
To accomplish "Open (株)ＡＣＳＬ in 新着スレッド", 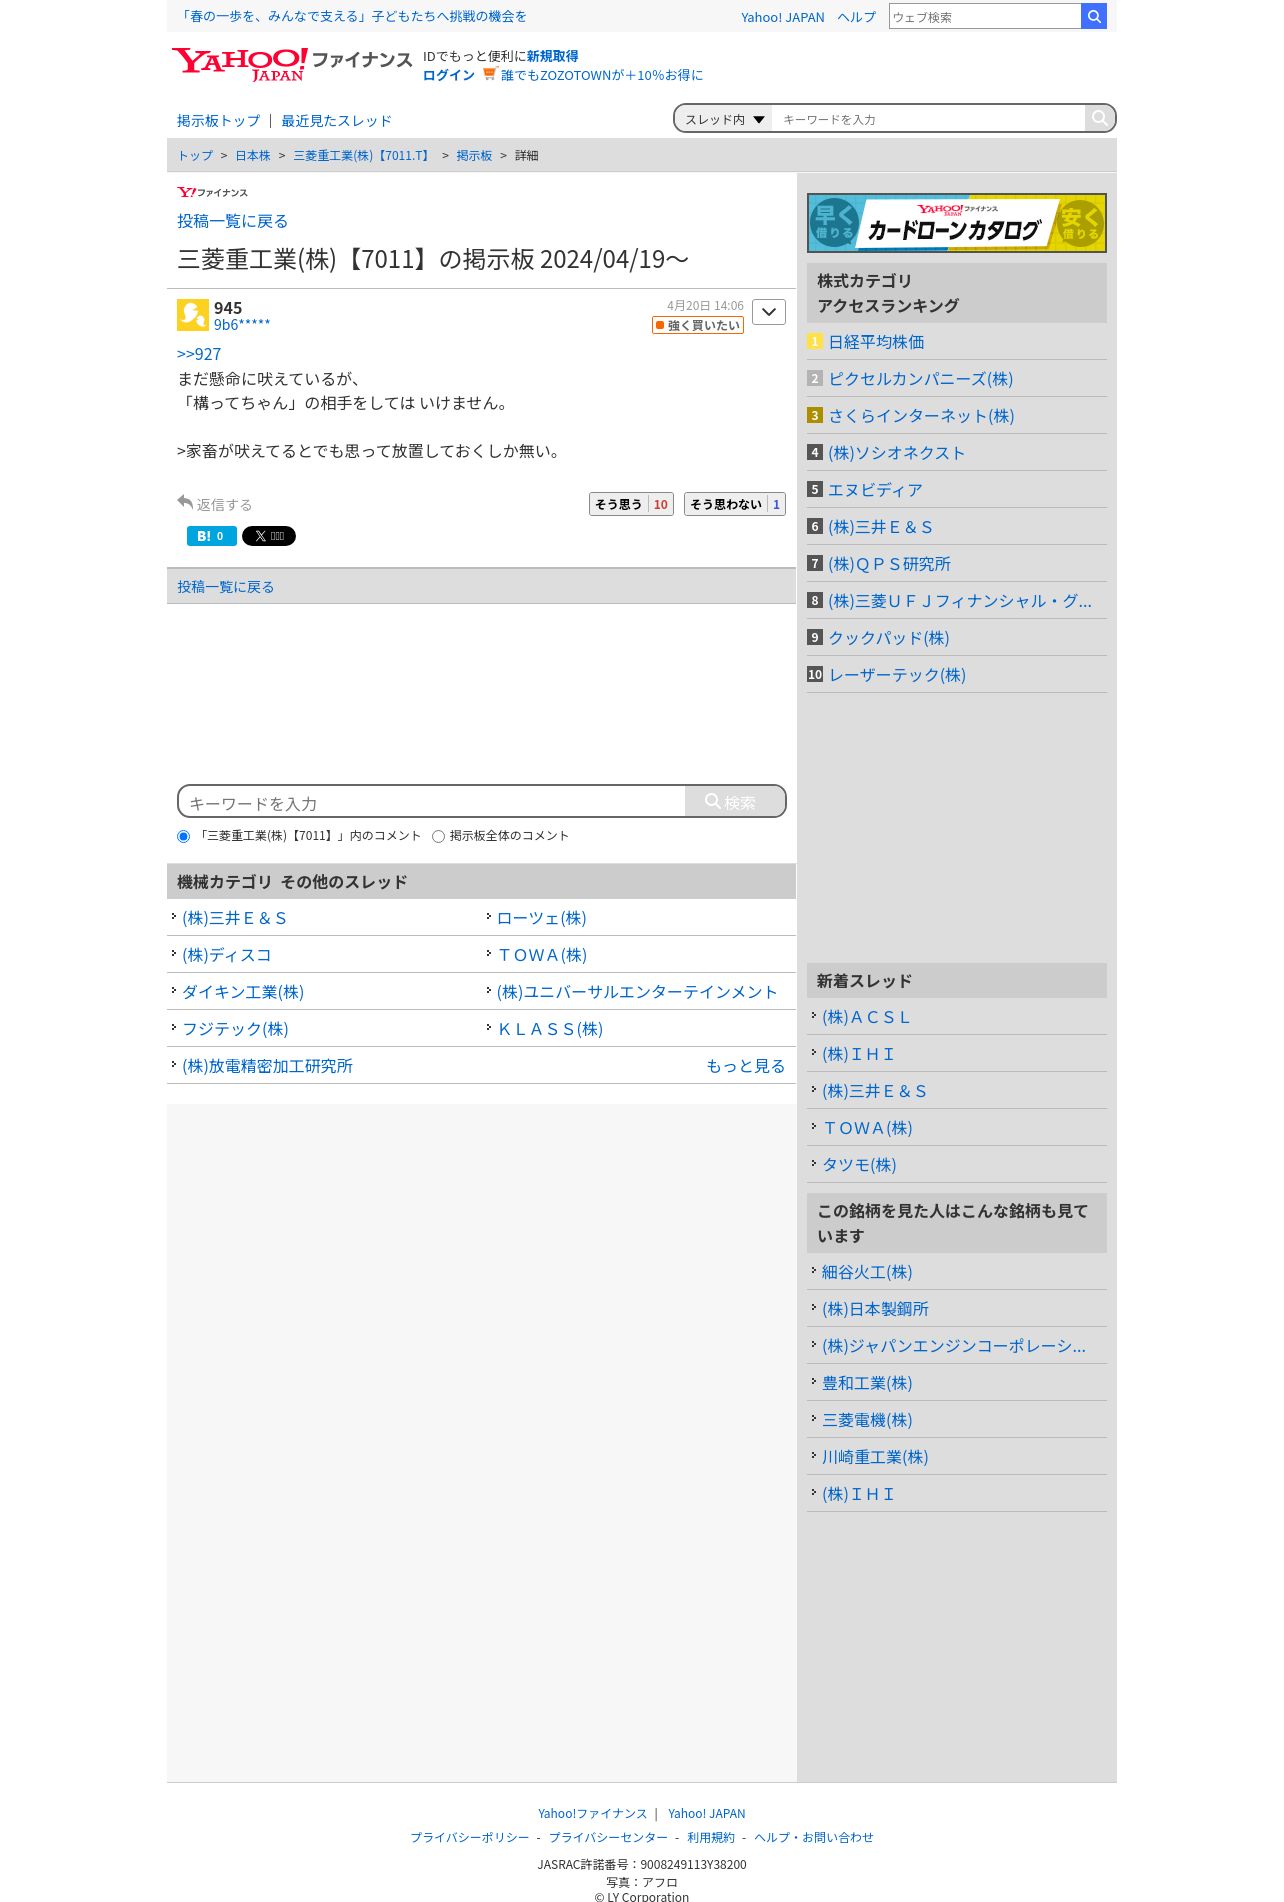I will 866,1017.
